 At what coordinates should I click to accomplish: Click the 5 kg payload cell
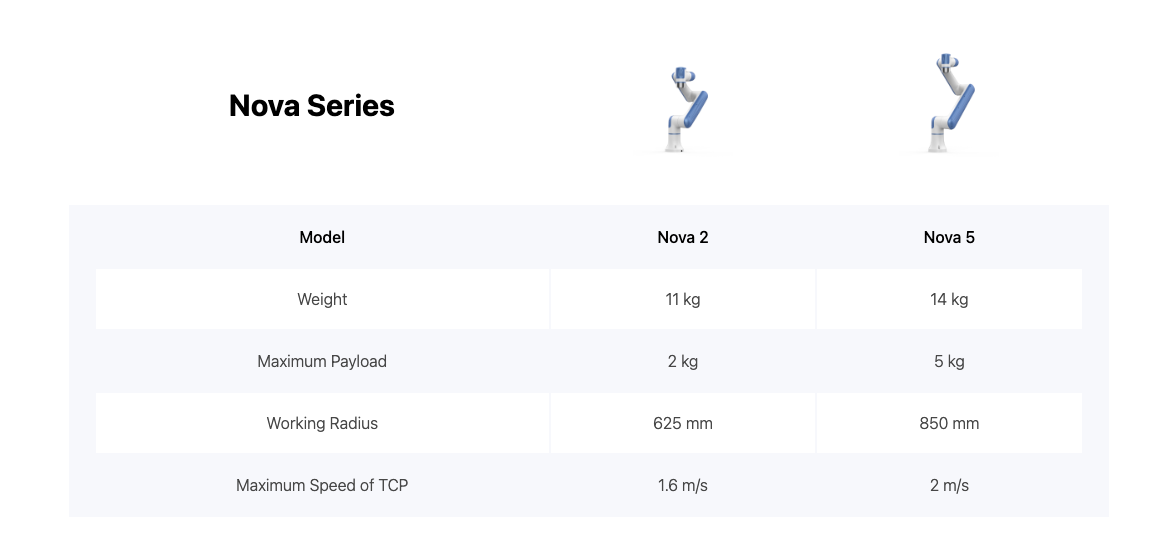click(949, 361)
